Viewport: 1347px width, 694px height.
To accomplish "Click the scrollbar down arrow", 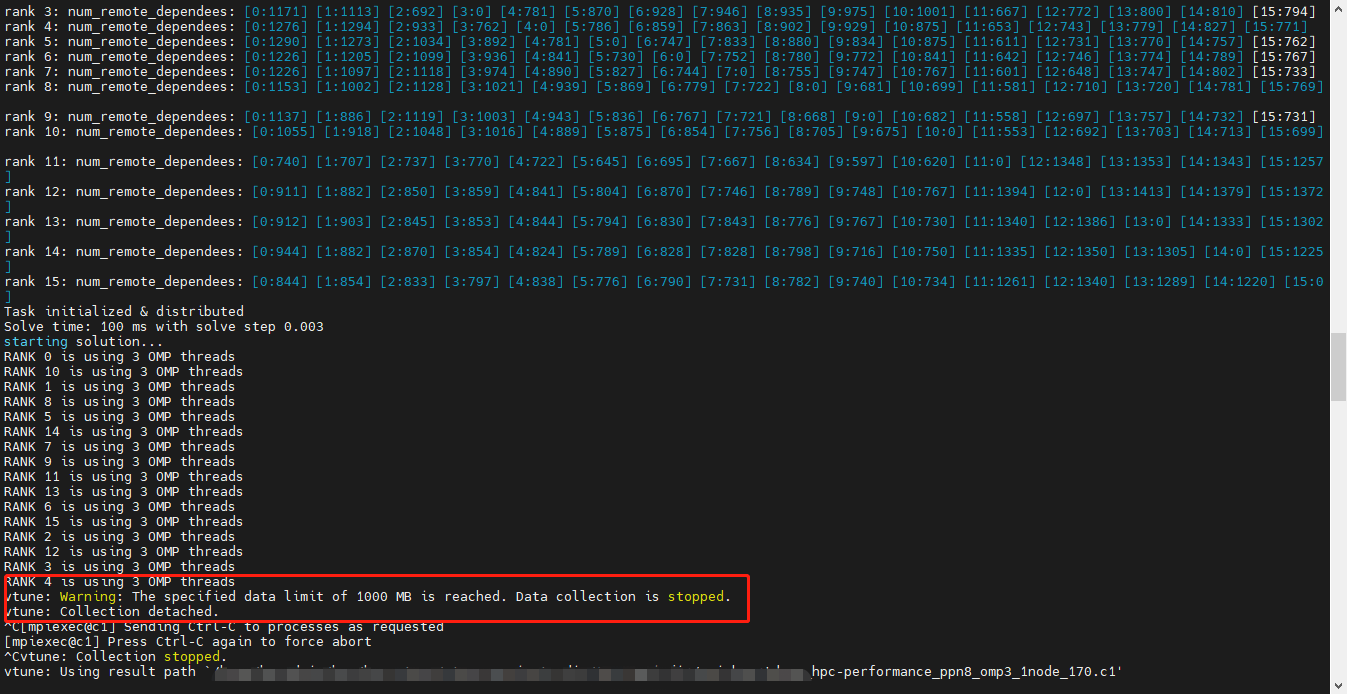I will [1339, 686].
